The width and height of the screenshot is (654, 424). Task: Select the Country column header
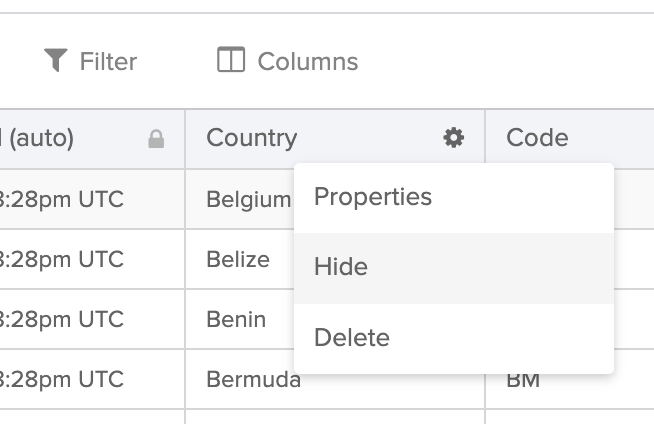pyautogui.click(x=252, y=138)
